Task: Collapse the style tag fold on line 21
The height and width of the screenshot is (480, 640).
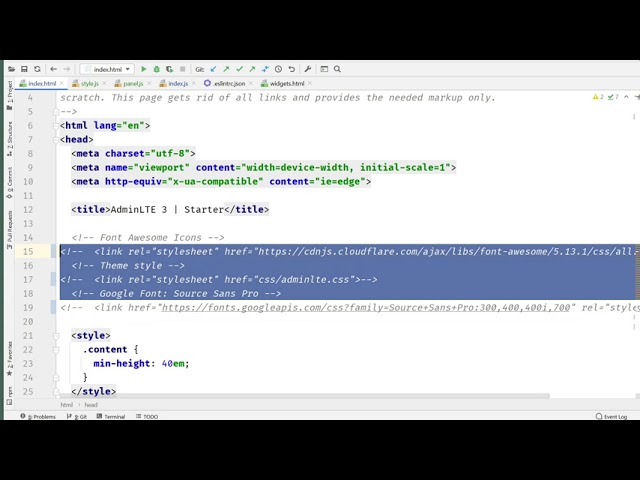Action: point(56,336)
